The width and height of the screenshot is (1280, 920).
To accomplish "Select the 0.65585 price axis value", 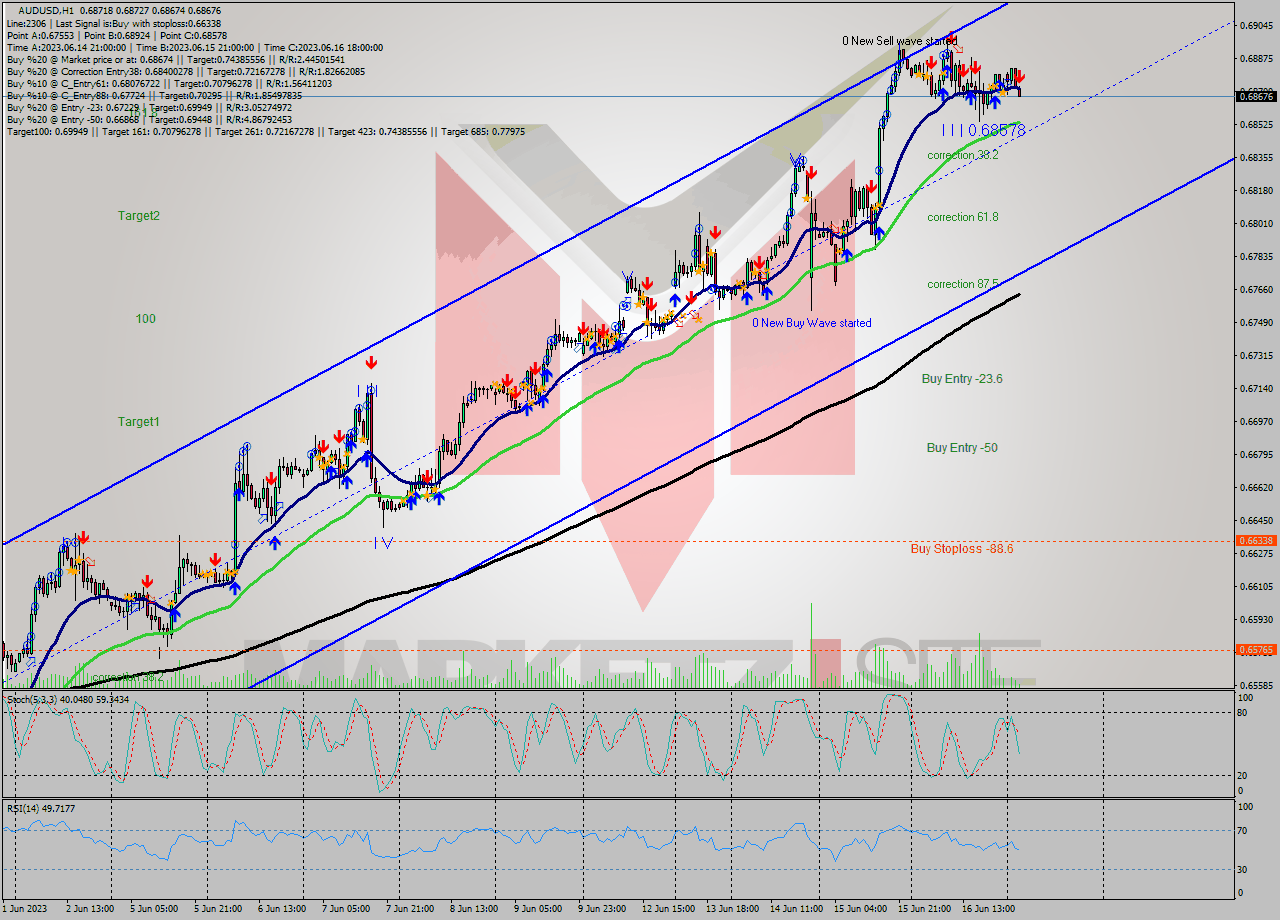I will click(1256, 685).
